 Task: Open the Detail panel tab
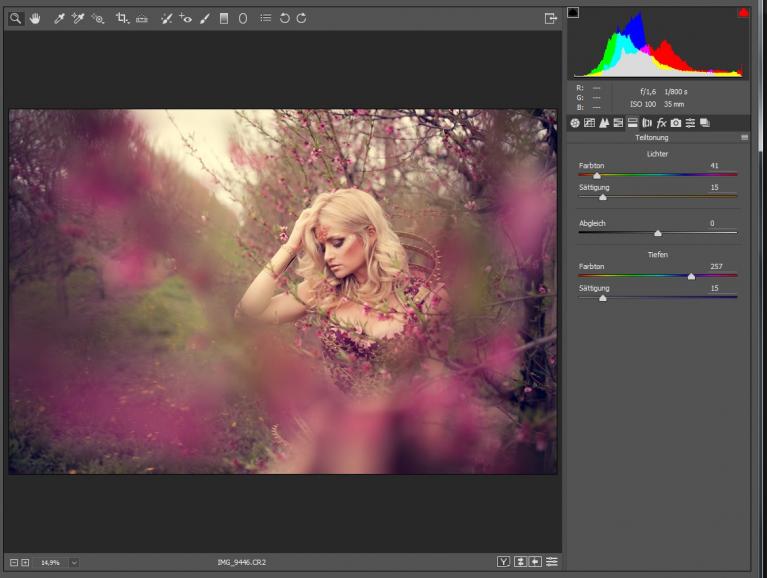604,123
